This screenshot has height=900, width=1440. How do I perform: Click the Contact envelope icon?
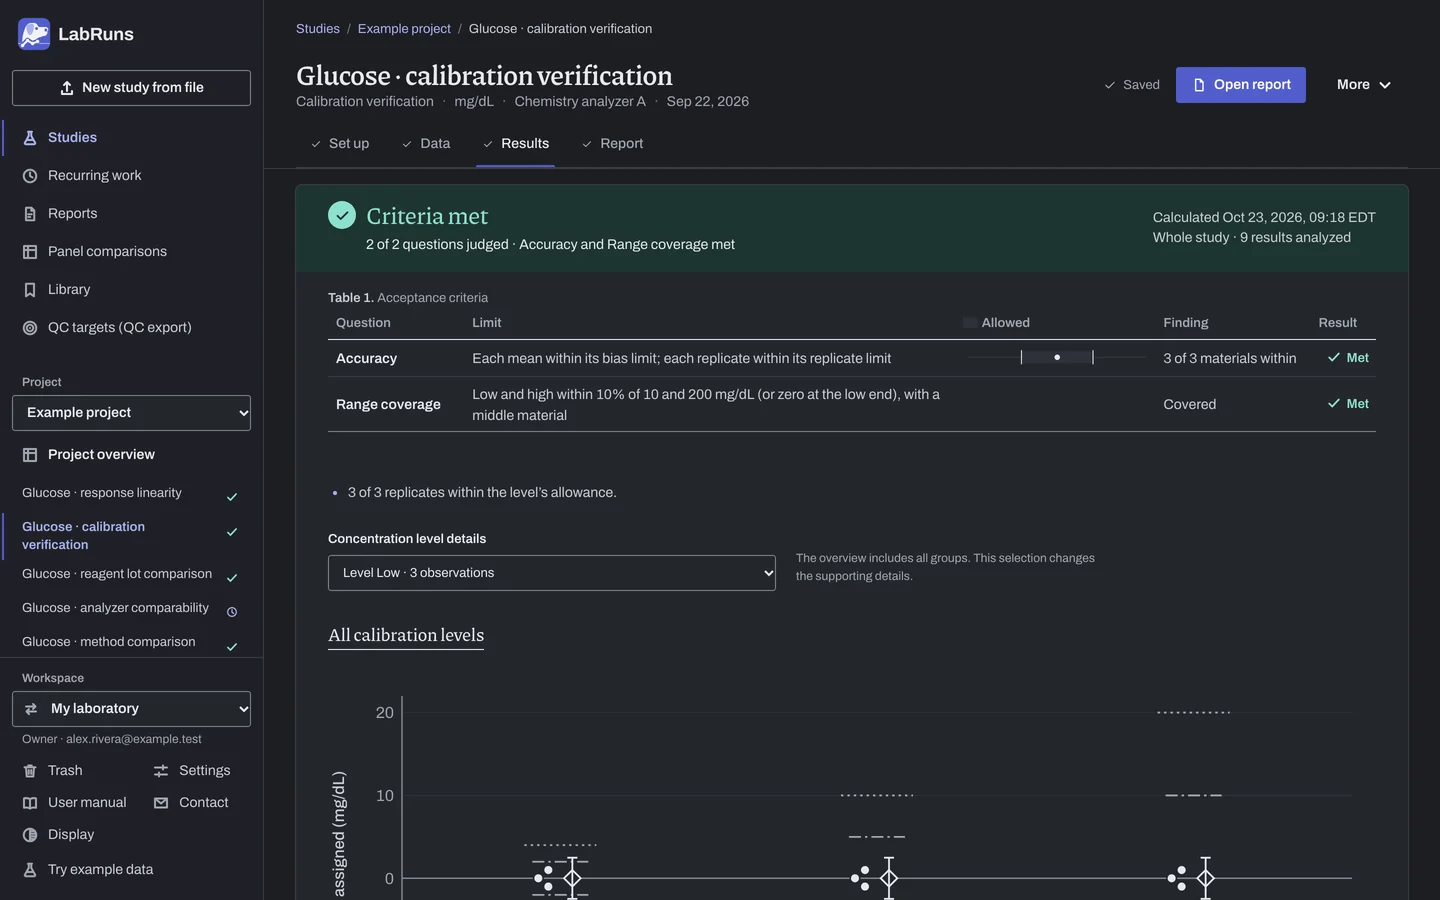161,803
